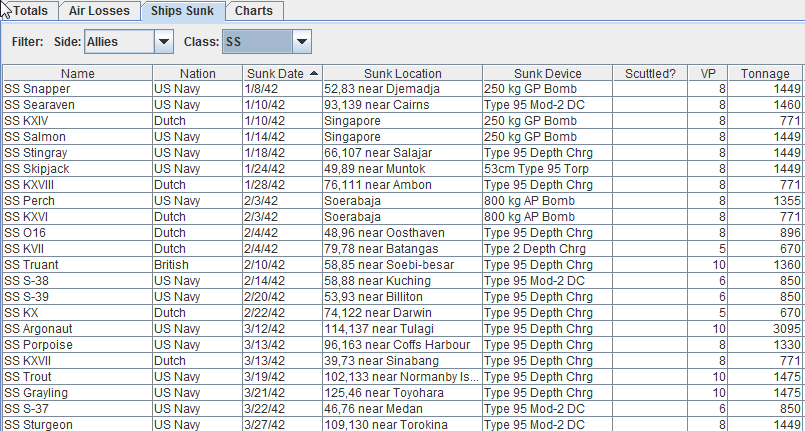Sort by Sunk Date column header
This screenshot has width=805, height=431.
click(x=283, y=73)
